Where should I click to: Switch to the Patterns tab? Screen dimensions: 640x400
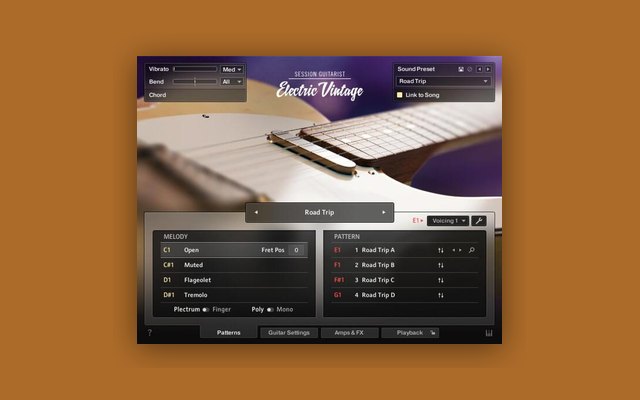pyautogui.click(x=229, y=333)
